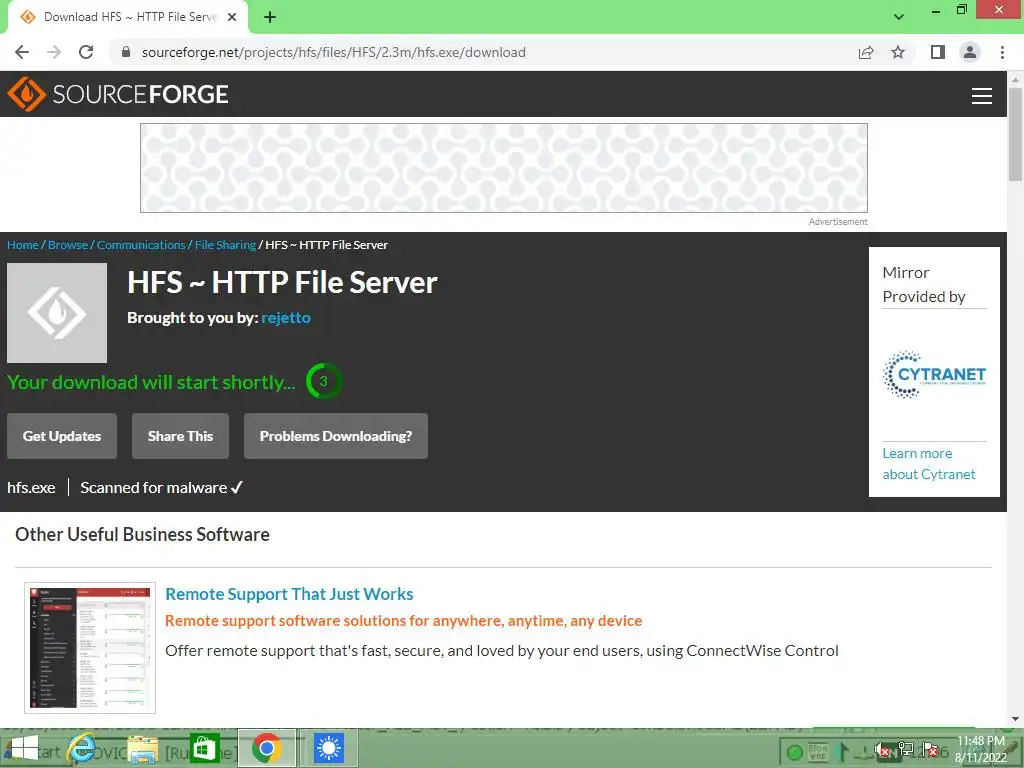The image size is (1024, 768).
Task: Open the rejetto author link
Action: click(x=285, y=318)
